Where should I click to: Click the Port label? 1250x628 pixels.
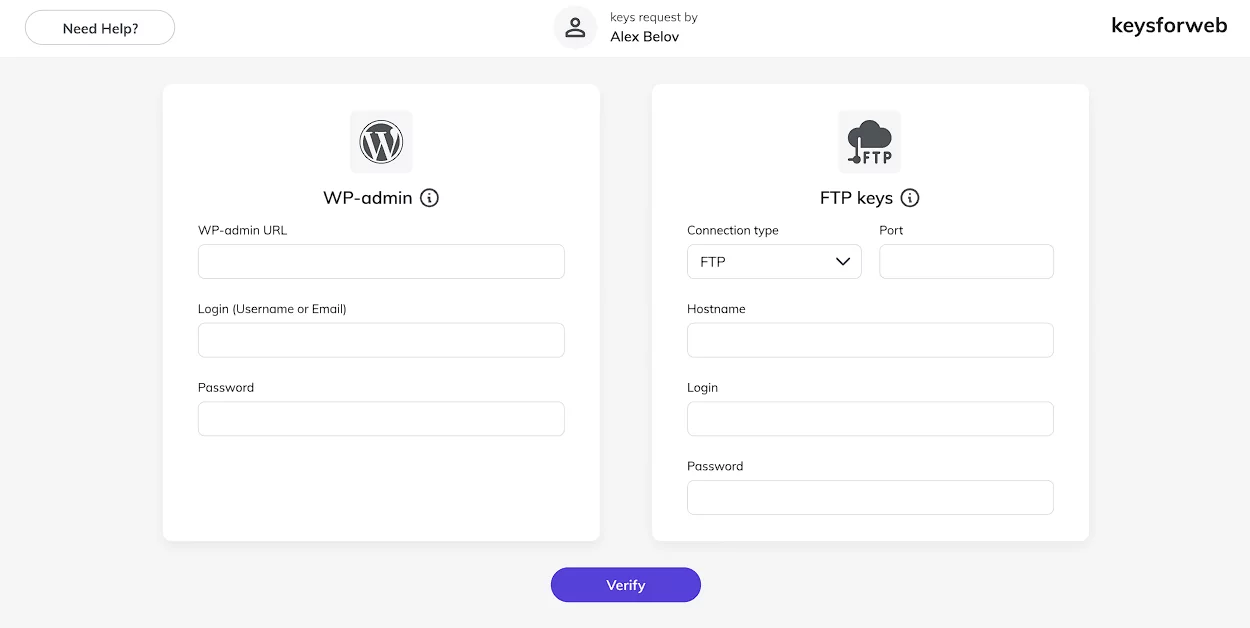[x=891, y=230]
